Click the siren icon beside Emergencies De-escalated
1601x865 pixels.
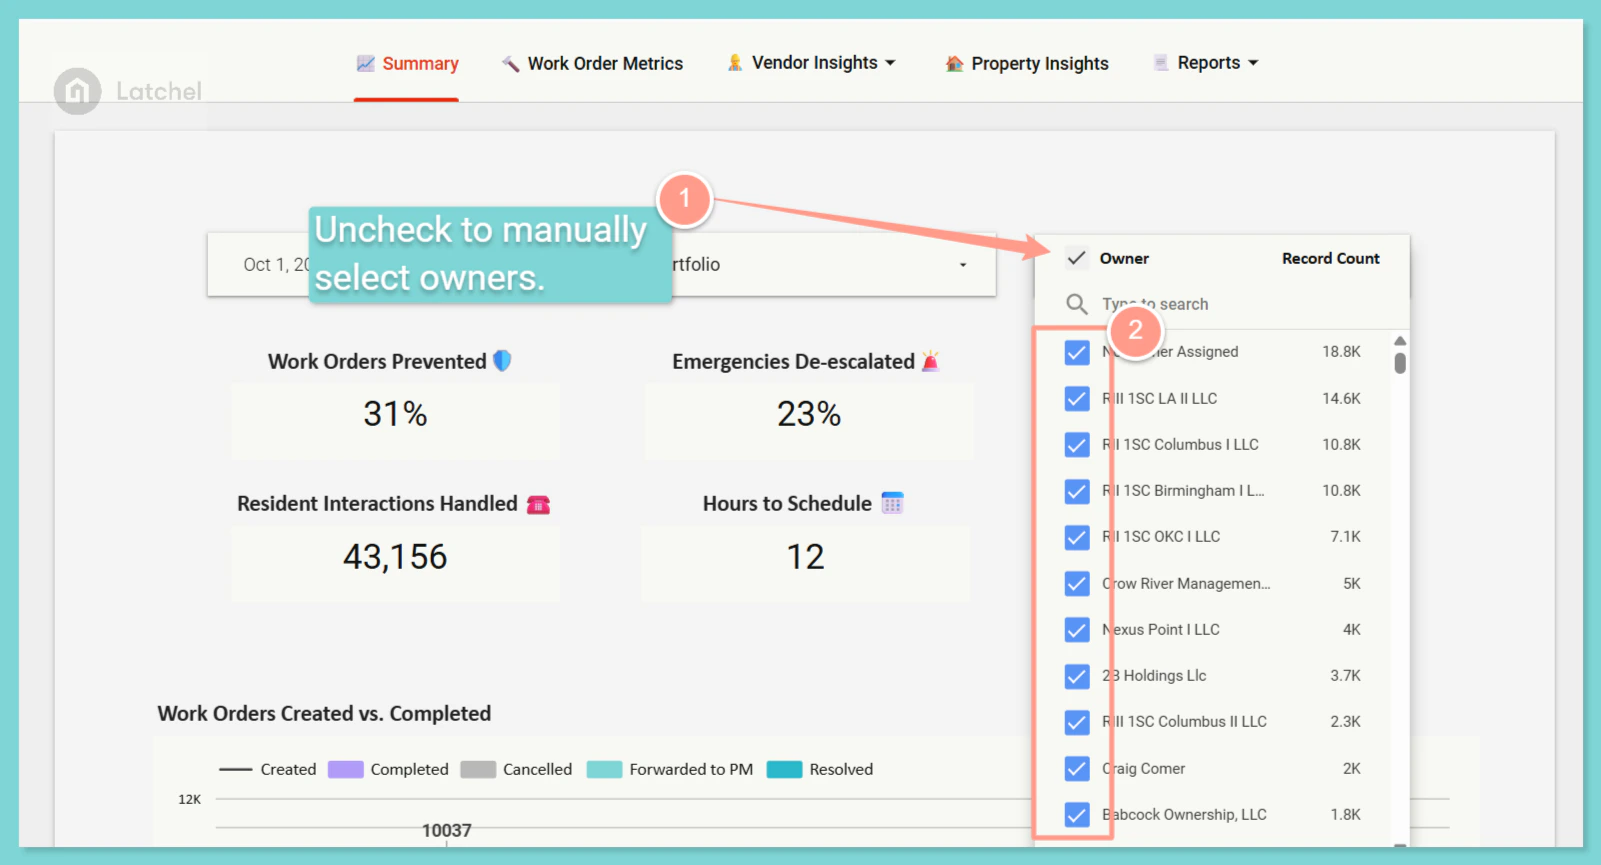(930, 361)
